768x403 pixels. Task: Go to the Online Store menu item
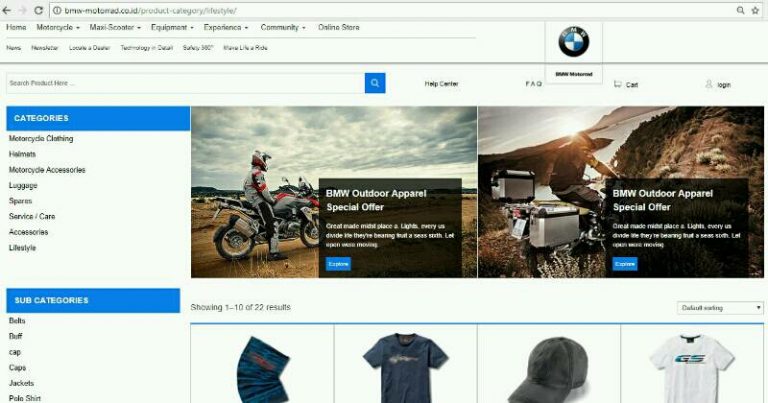click(x=338, y=27)
